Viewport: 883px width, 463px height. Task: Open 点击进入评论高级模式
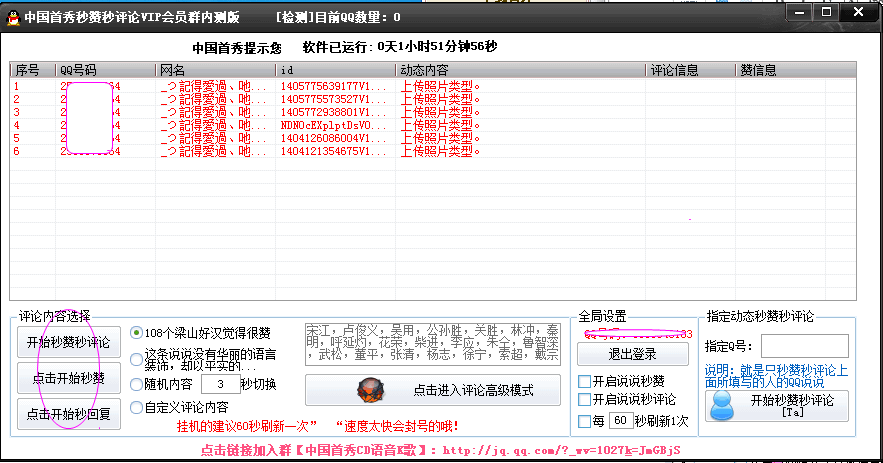[x=432, y=390]
